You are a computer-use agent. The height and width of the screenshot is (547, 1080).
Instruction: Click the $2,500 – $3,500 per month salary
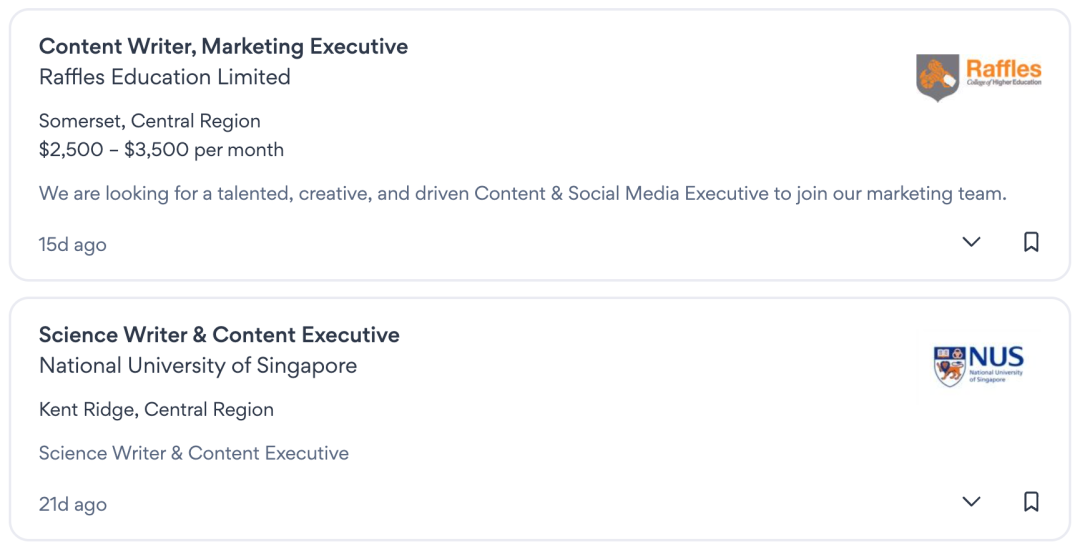tap(161, 150)
